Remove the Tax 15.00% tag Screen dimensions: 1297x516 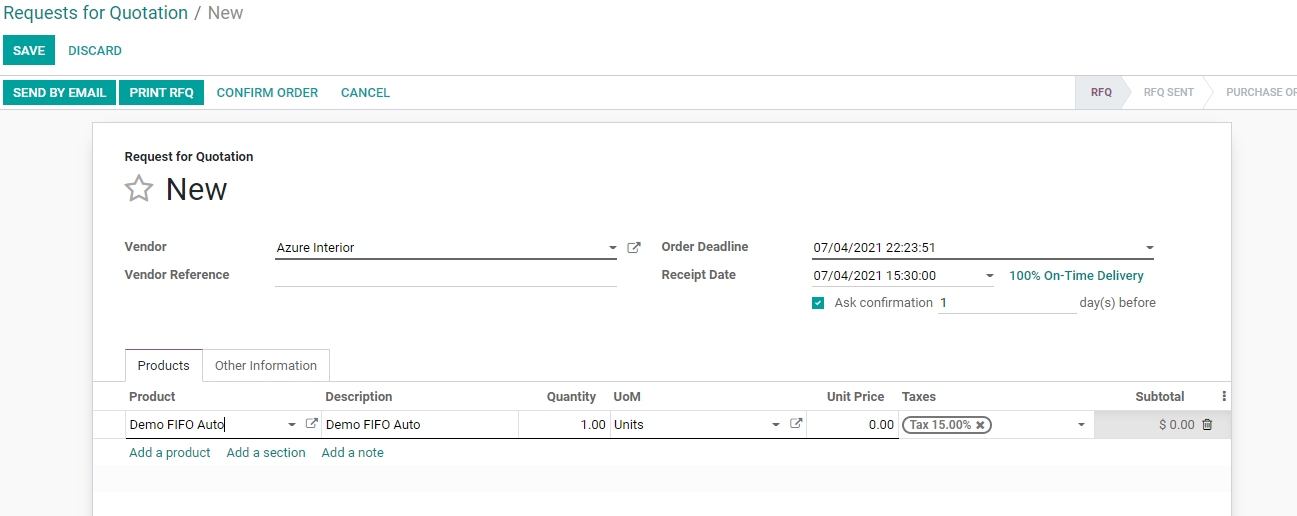click(981, 425)
